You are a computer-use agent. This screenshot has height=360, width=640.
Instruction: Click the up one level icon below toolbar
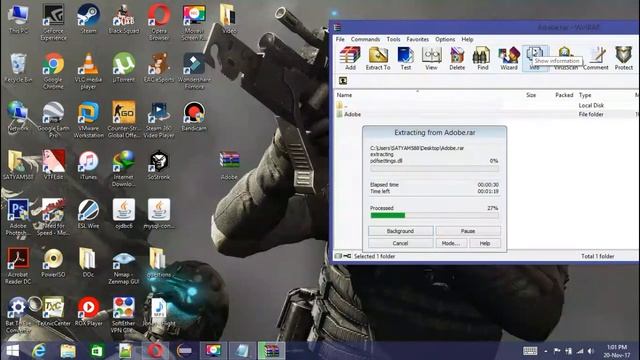click(x=343, y=81)
